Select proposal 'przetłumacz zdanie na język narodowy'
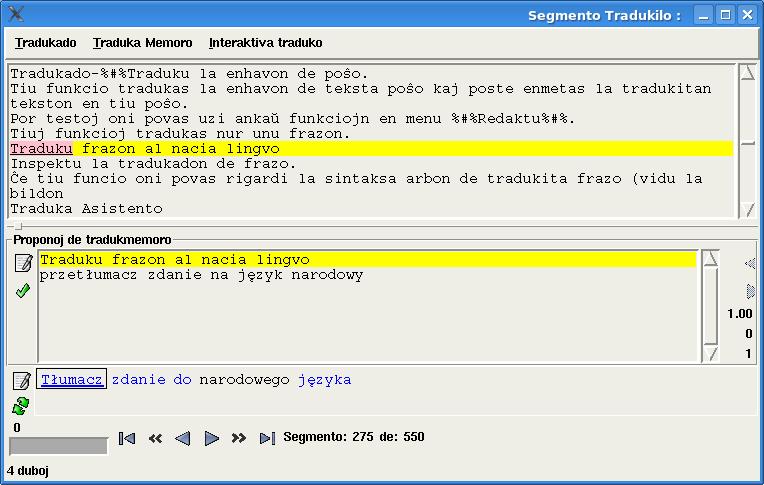Image resolution: width=764 pixels, height=485 pixels. click(201, 275)
